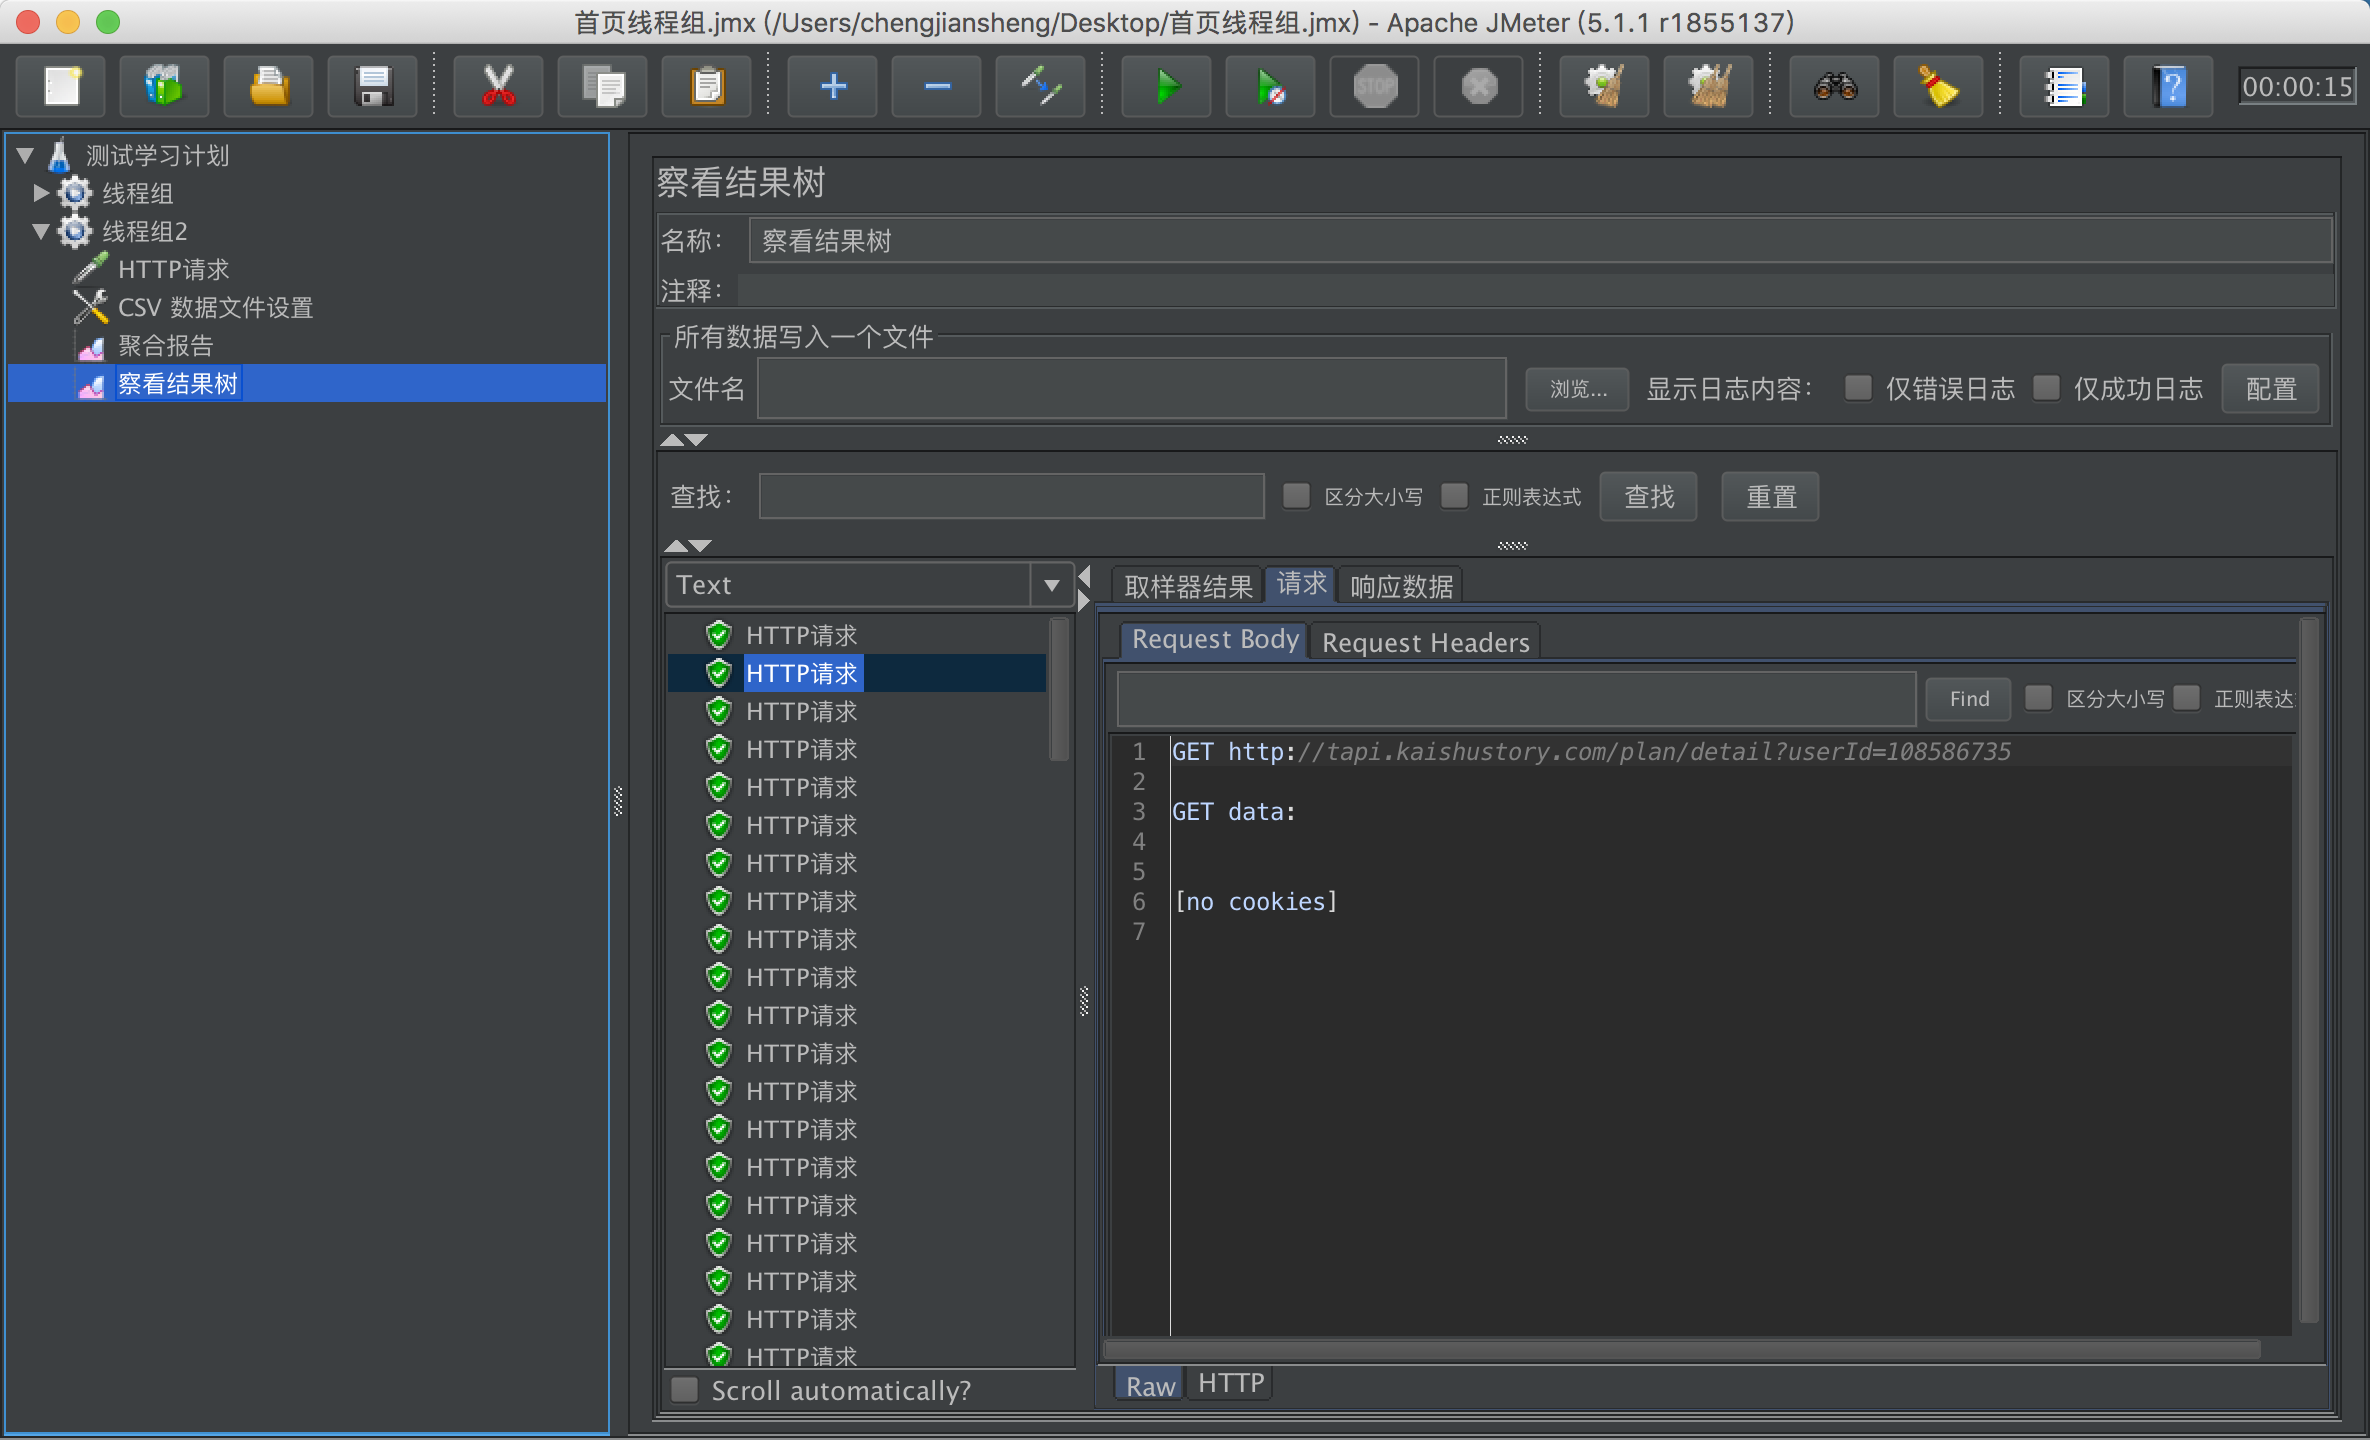Switch to Raw view tab
The width and height of the screenshot is (2370, 1440).
pos(1150,1386)
